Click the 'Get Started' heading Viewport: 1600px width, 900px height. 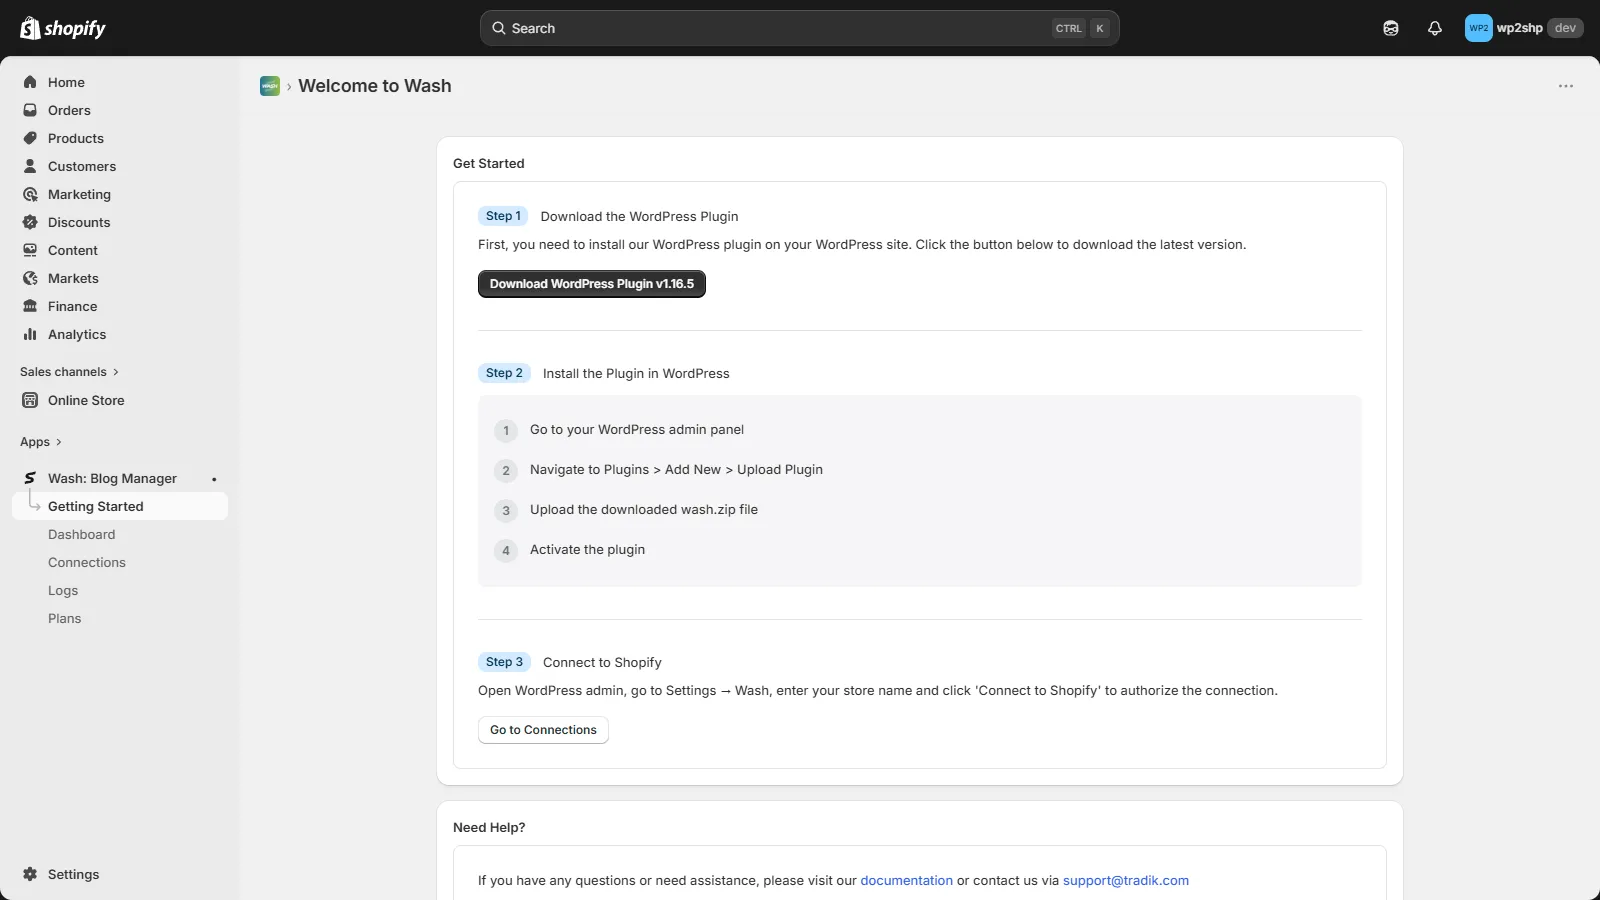(489, 163)
